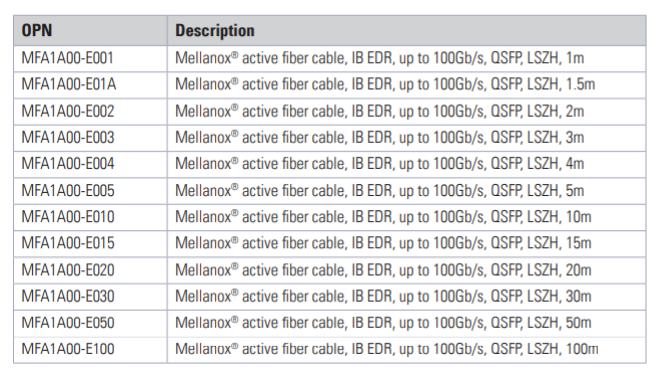Select the MFA1A00-E030 part number cell

point(90,297)
